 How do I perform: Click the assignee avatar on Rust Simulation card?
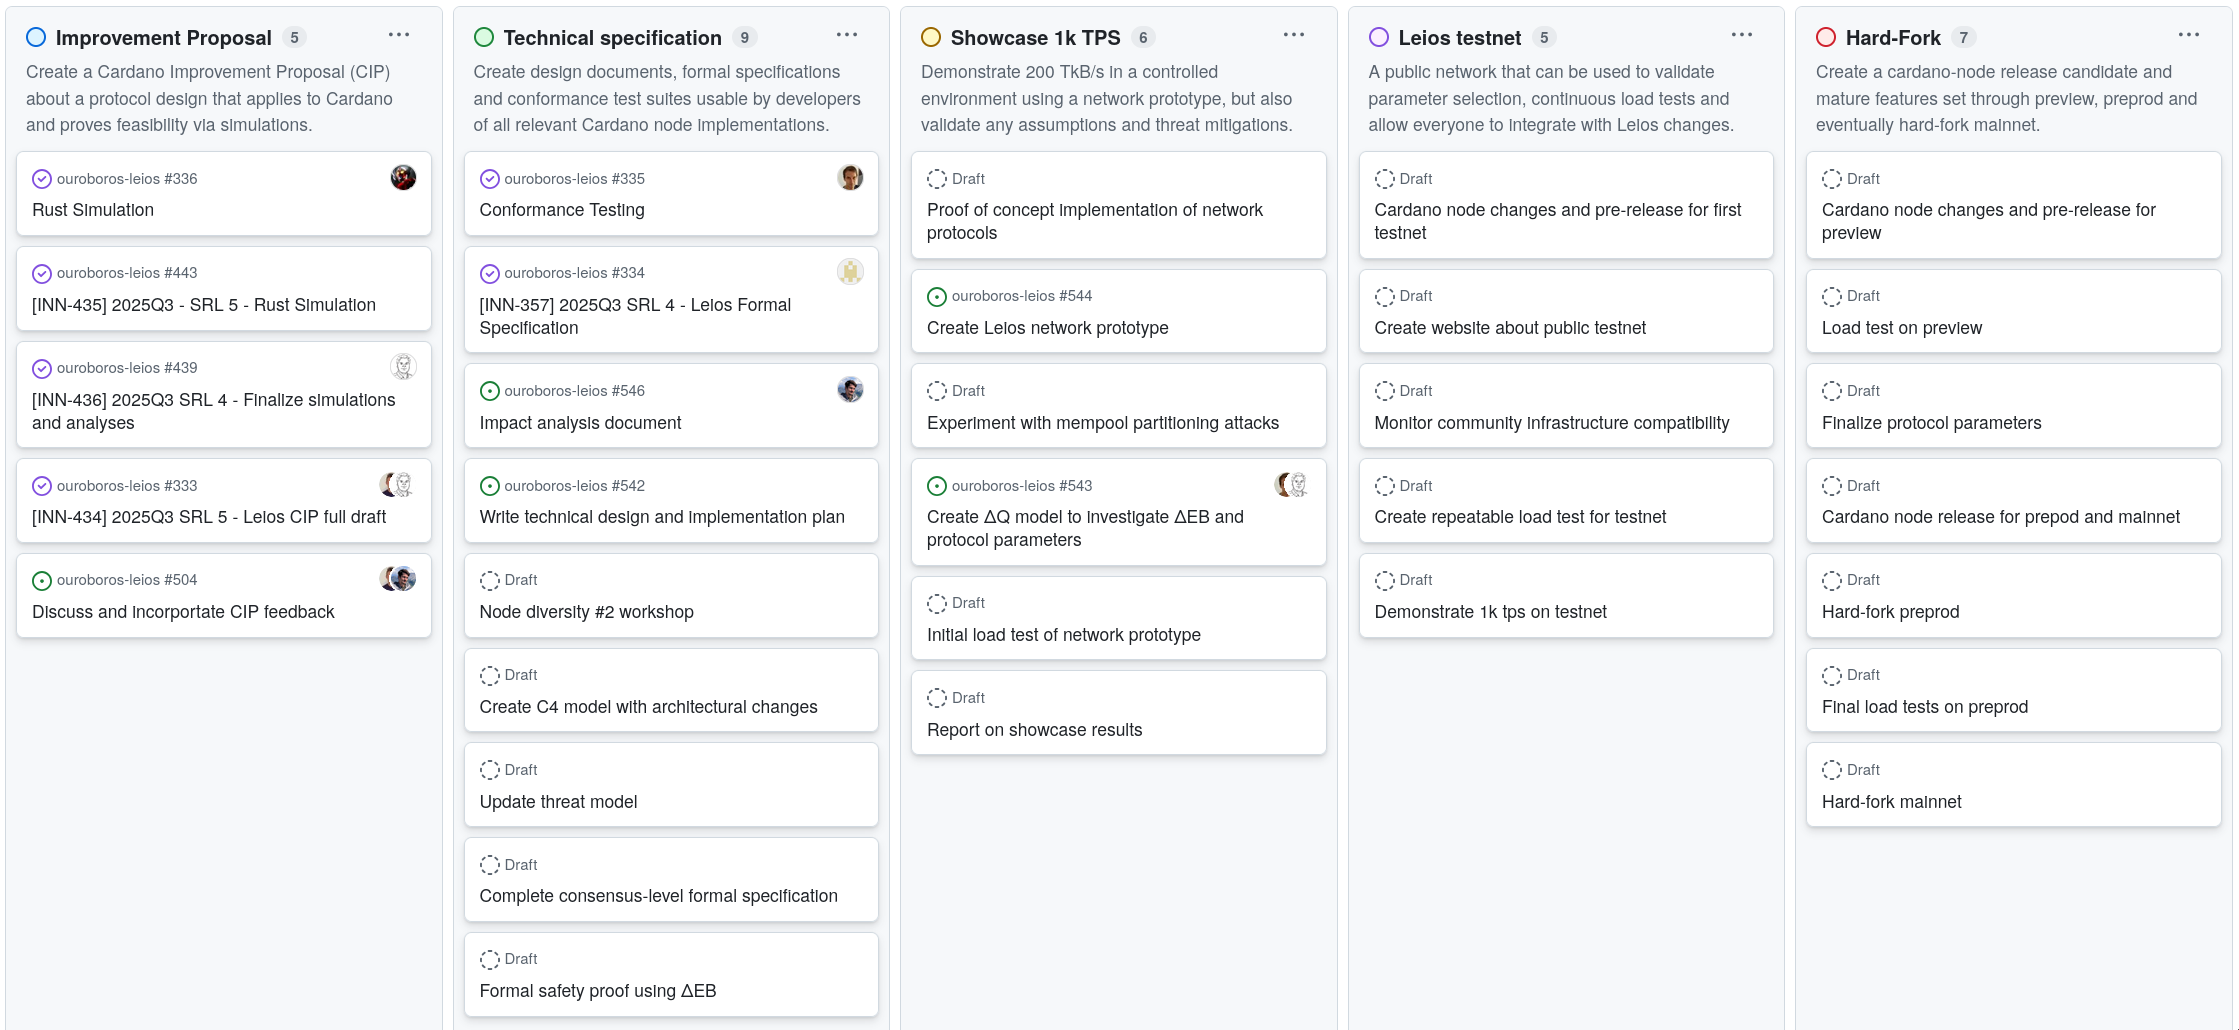(403, 178)
